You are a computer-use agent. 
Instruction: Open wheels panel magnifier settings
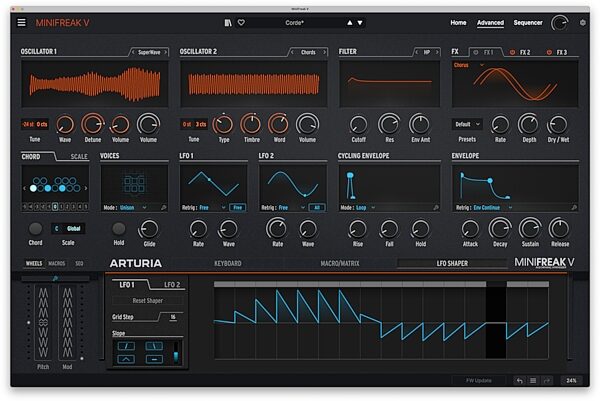pyautogui.click(x=55, y=279)
